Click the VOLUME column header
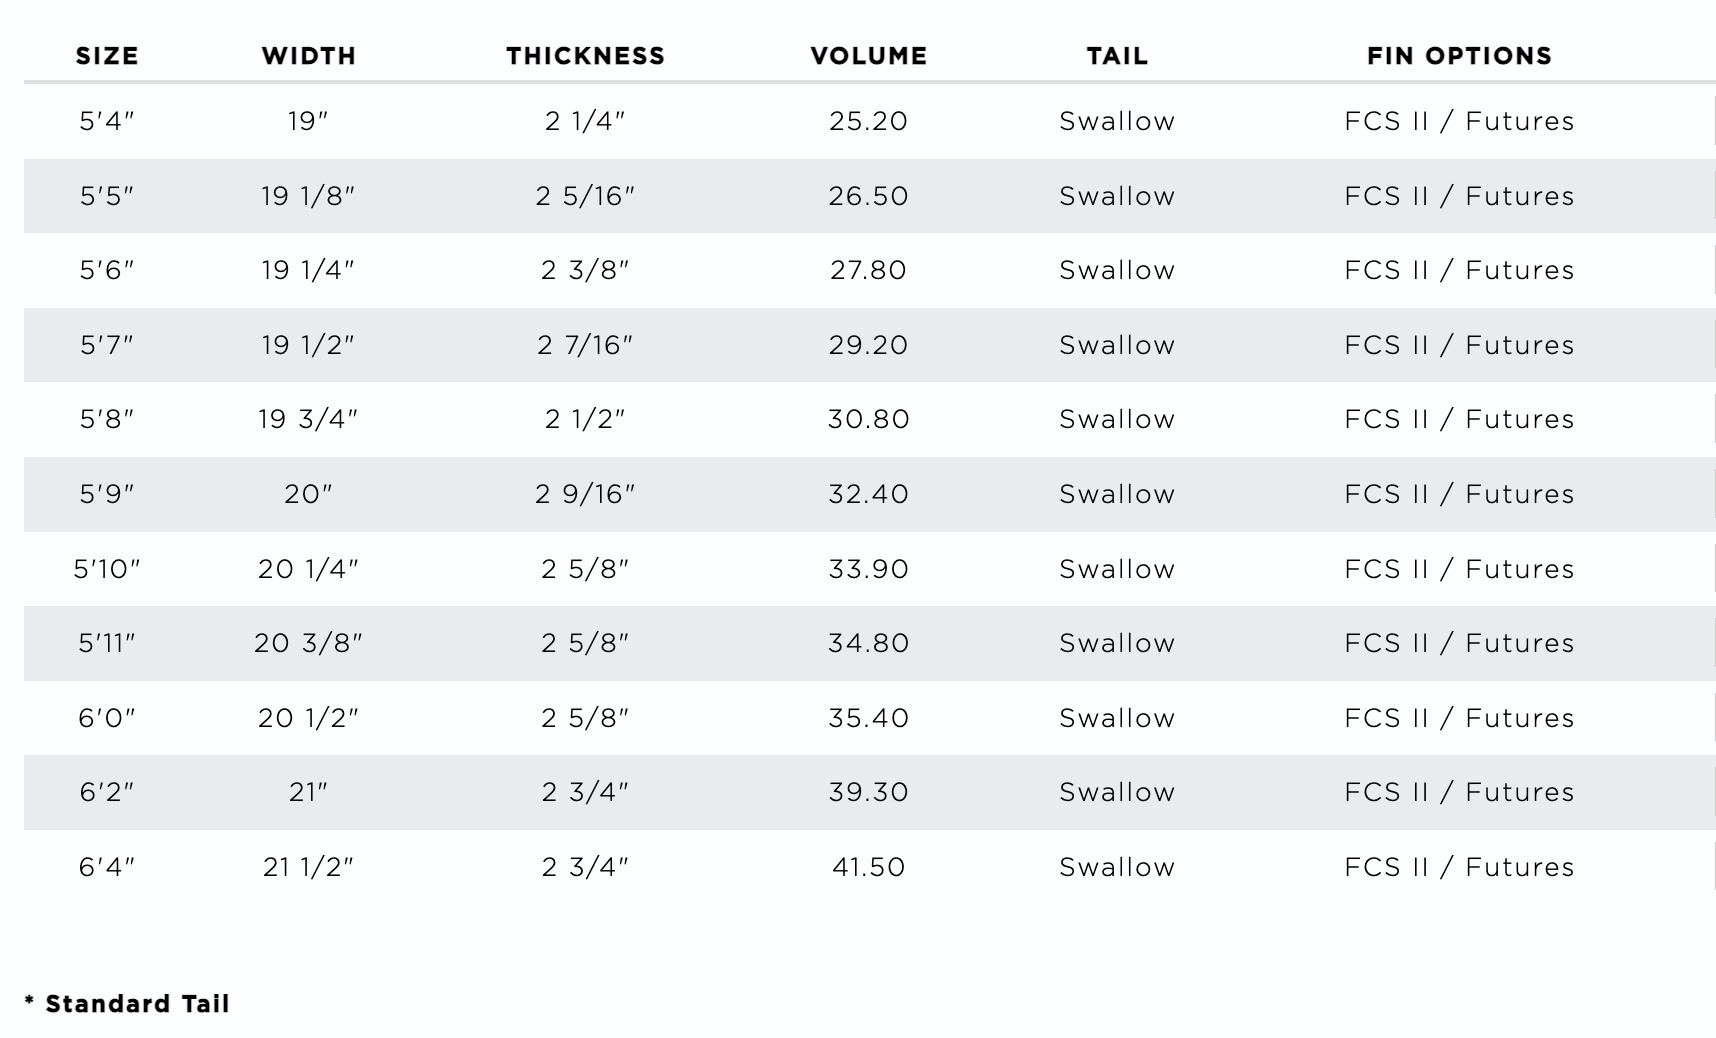The width and height of the screenshot is (1716, 1038). 868,56
